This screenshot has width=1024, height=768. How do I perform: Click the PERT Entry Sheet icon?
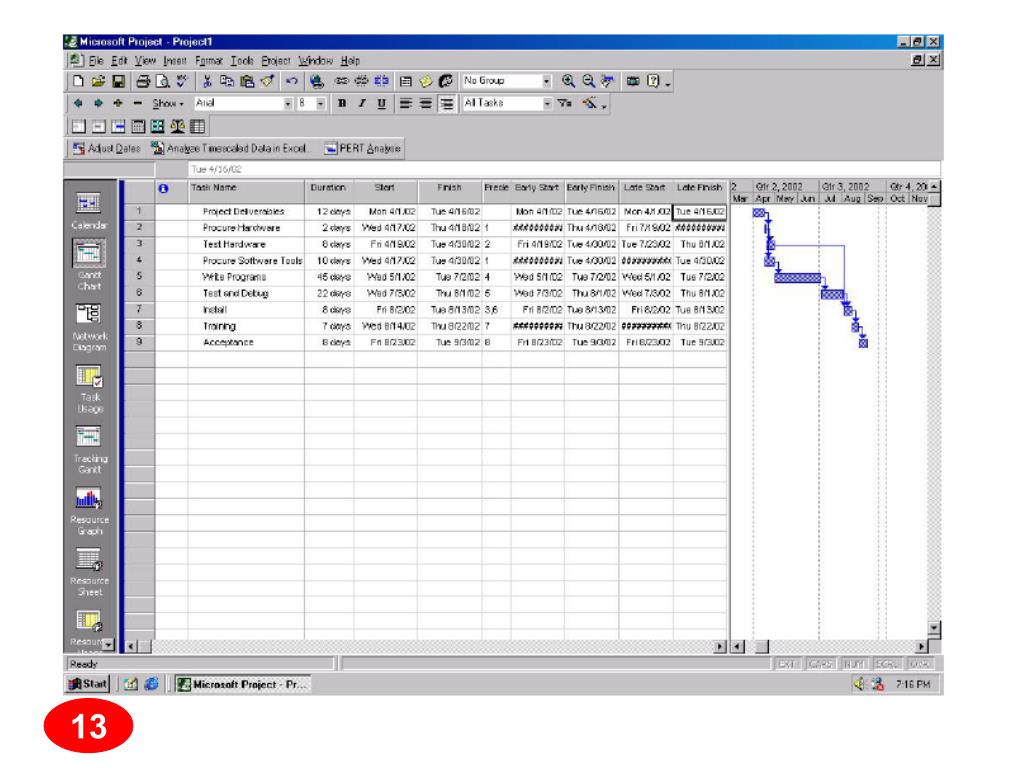point(197,126)
